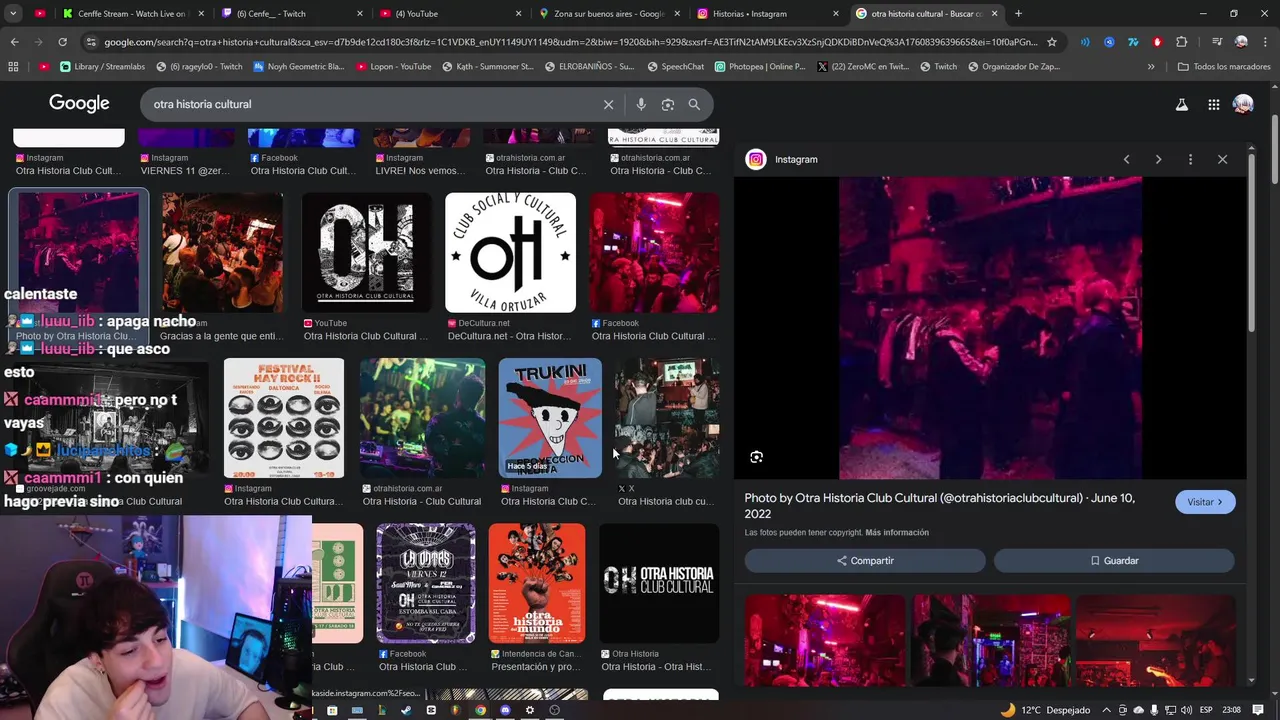Open Chrome three-dot menu
1280x720 pixels.
(x=1266, y=42)
